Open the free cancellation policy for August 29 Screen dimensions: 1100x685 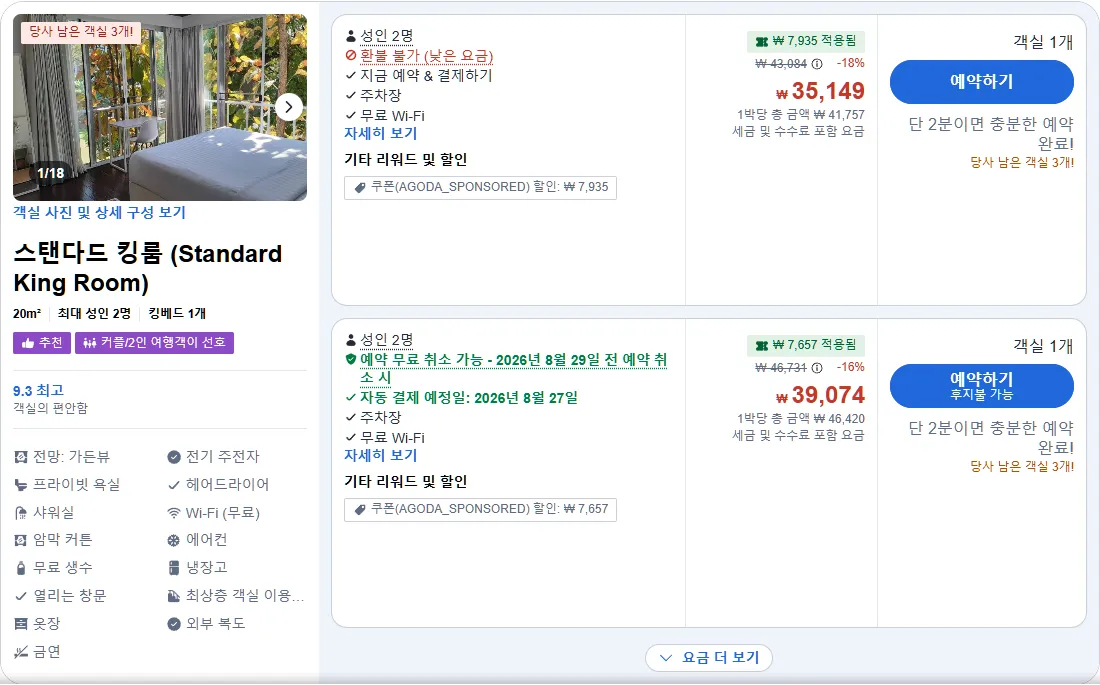(x=514, y=368)
